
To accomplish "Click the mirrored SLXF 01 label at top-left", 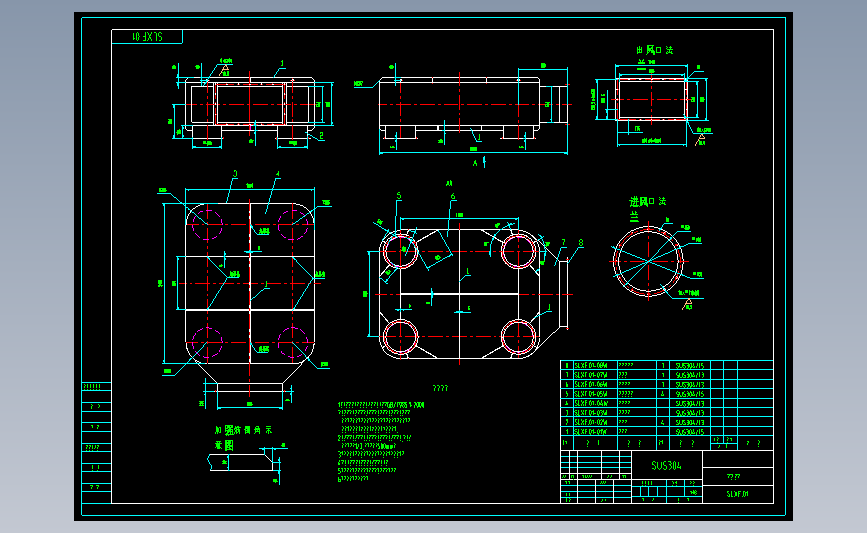I will tap(148, 37).
